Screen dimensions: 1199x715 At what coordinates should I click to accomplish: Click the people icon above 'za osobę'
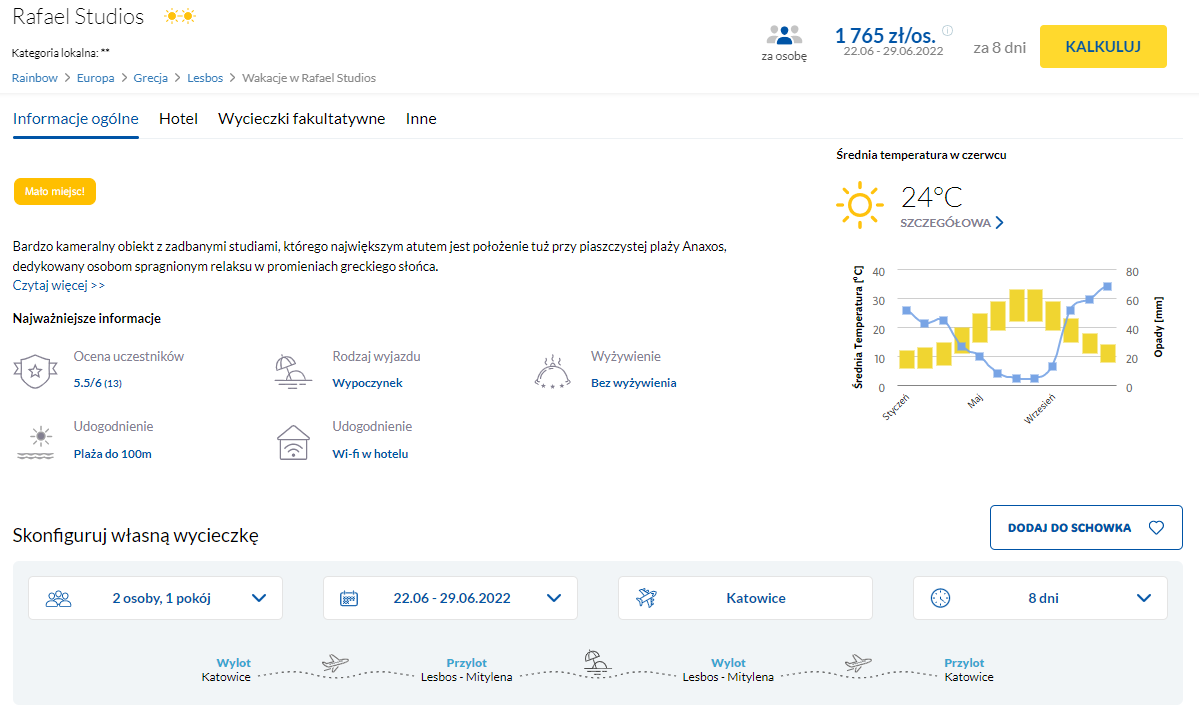click(x=784, y=35)
